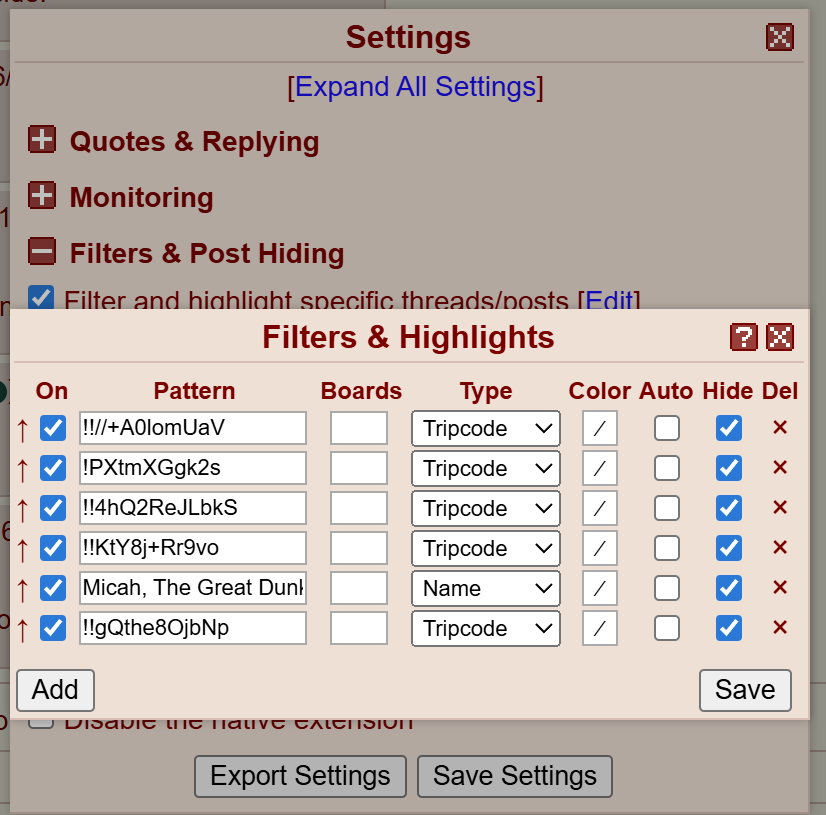Add a new filter row
This screenshot has width=826, height=815.
point(55,690)
